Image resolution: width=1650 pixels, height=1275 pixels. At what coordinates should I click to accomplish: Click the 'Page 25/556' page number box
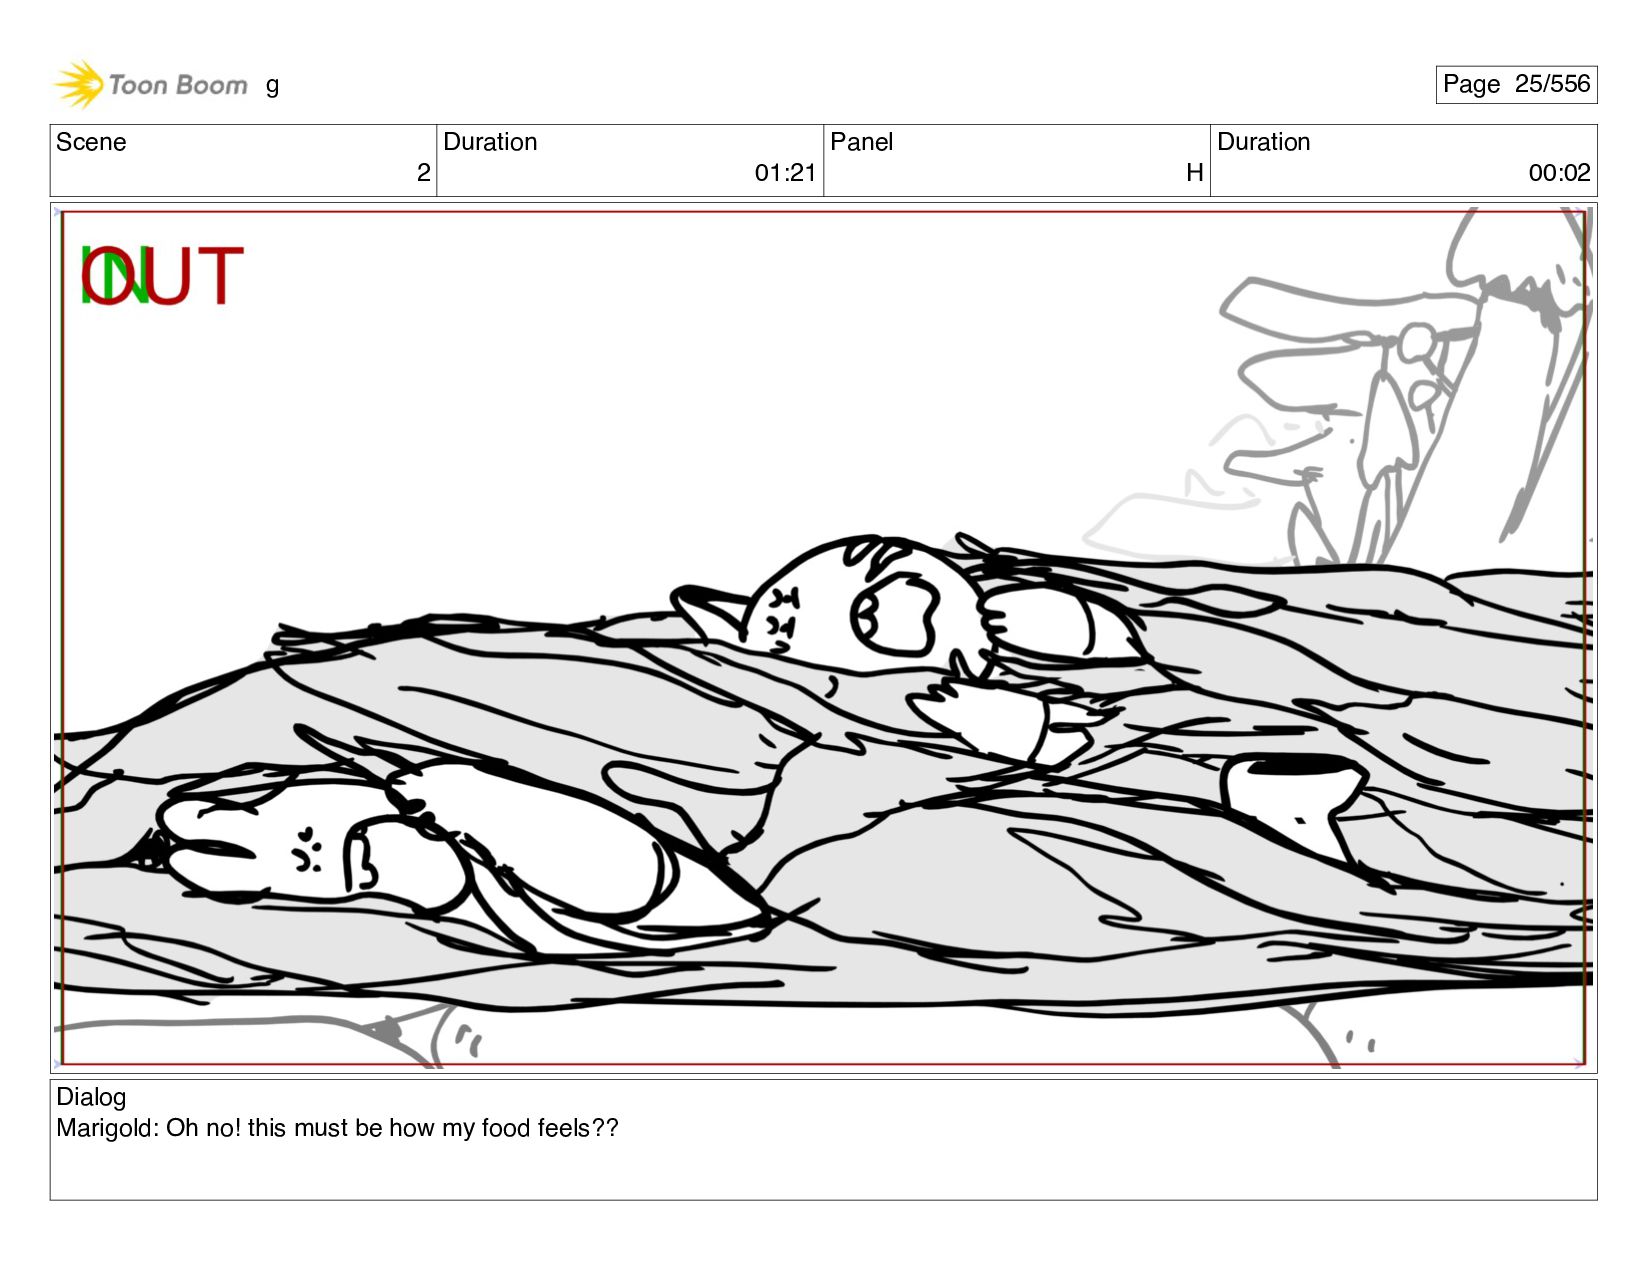point(1516,84)
